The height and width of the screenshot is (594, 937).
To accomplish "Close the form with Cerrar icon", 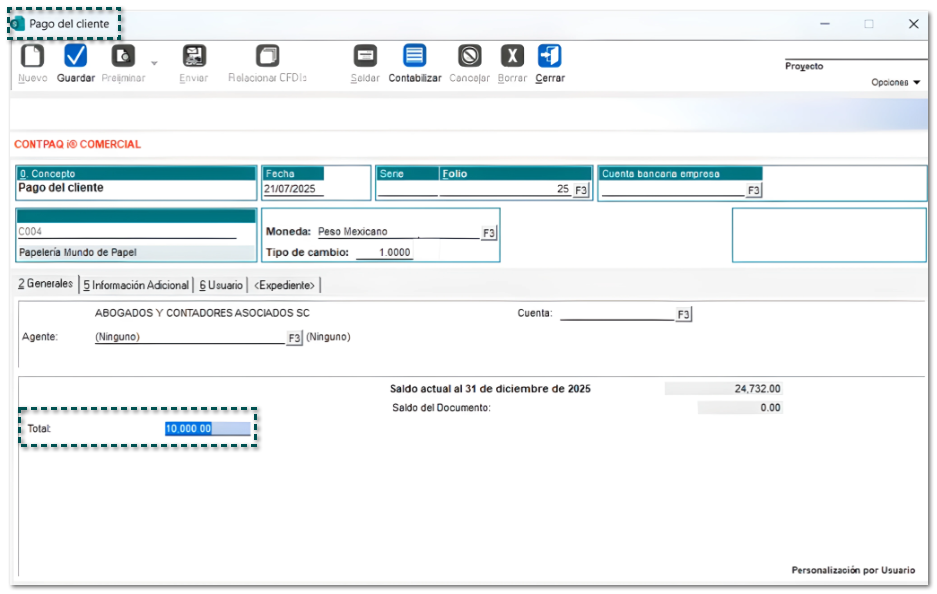I will 549,56.
